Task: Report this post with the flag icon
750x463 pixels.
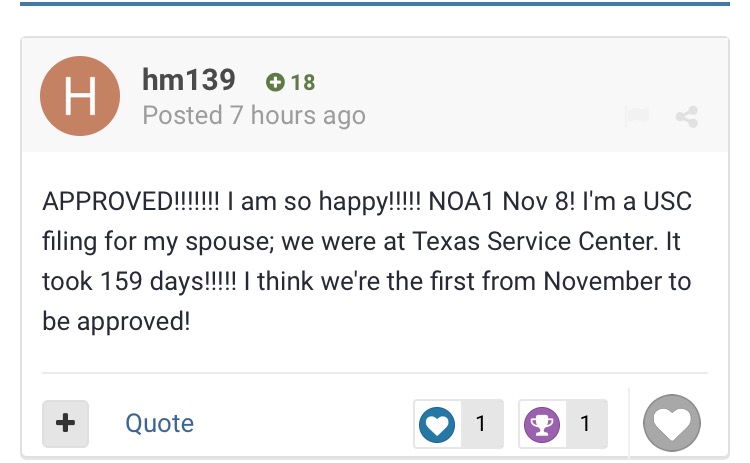Action: click(637, 116)
